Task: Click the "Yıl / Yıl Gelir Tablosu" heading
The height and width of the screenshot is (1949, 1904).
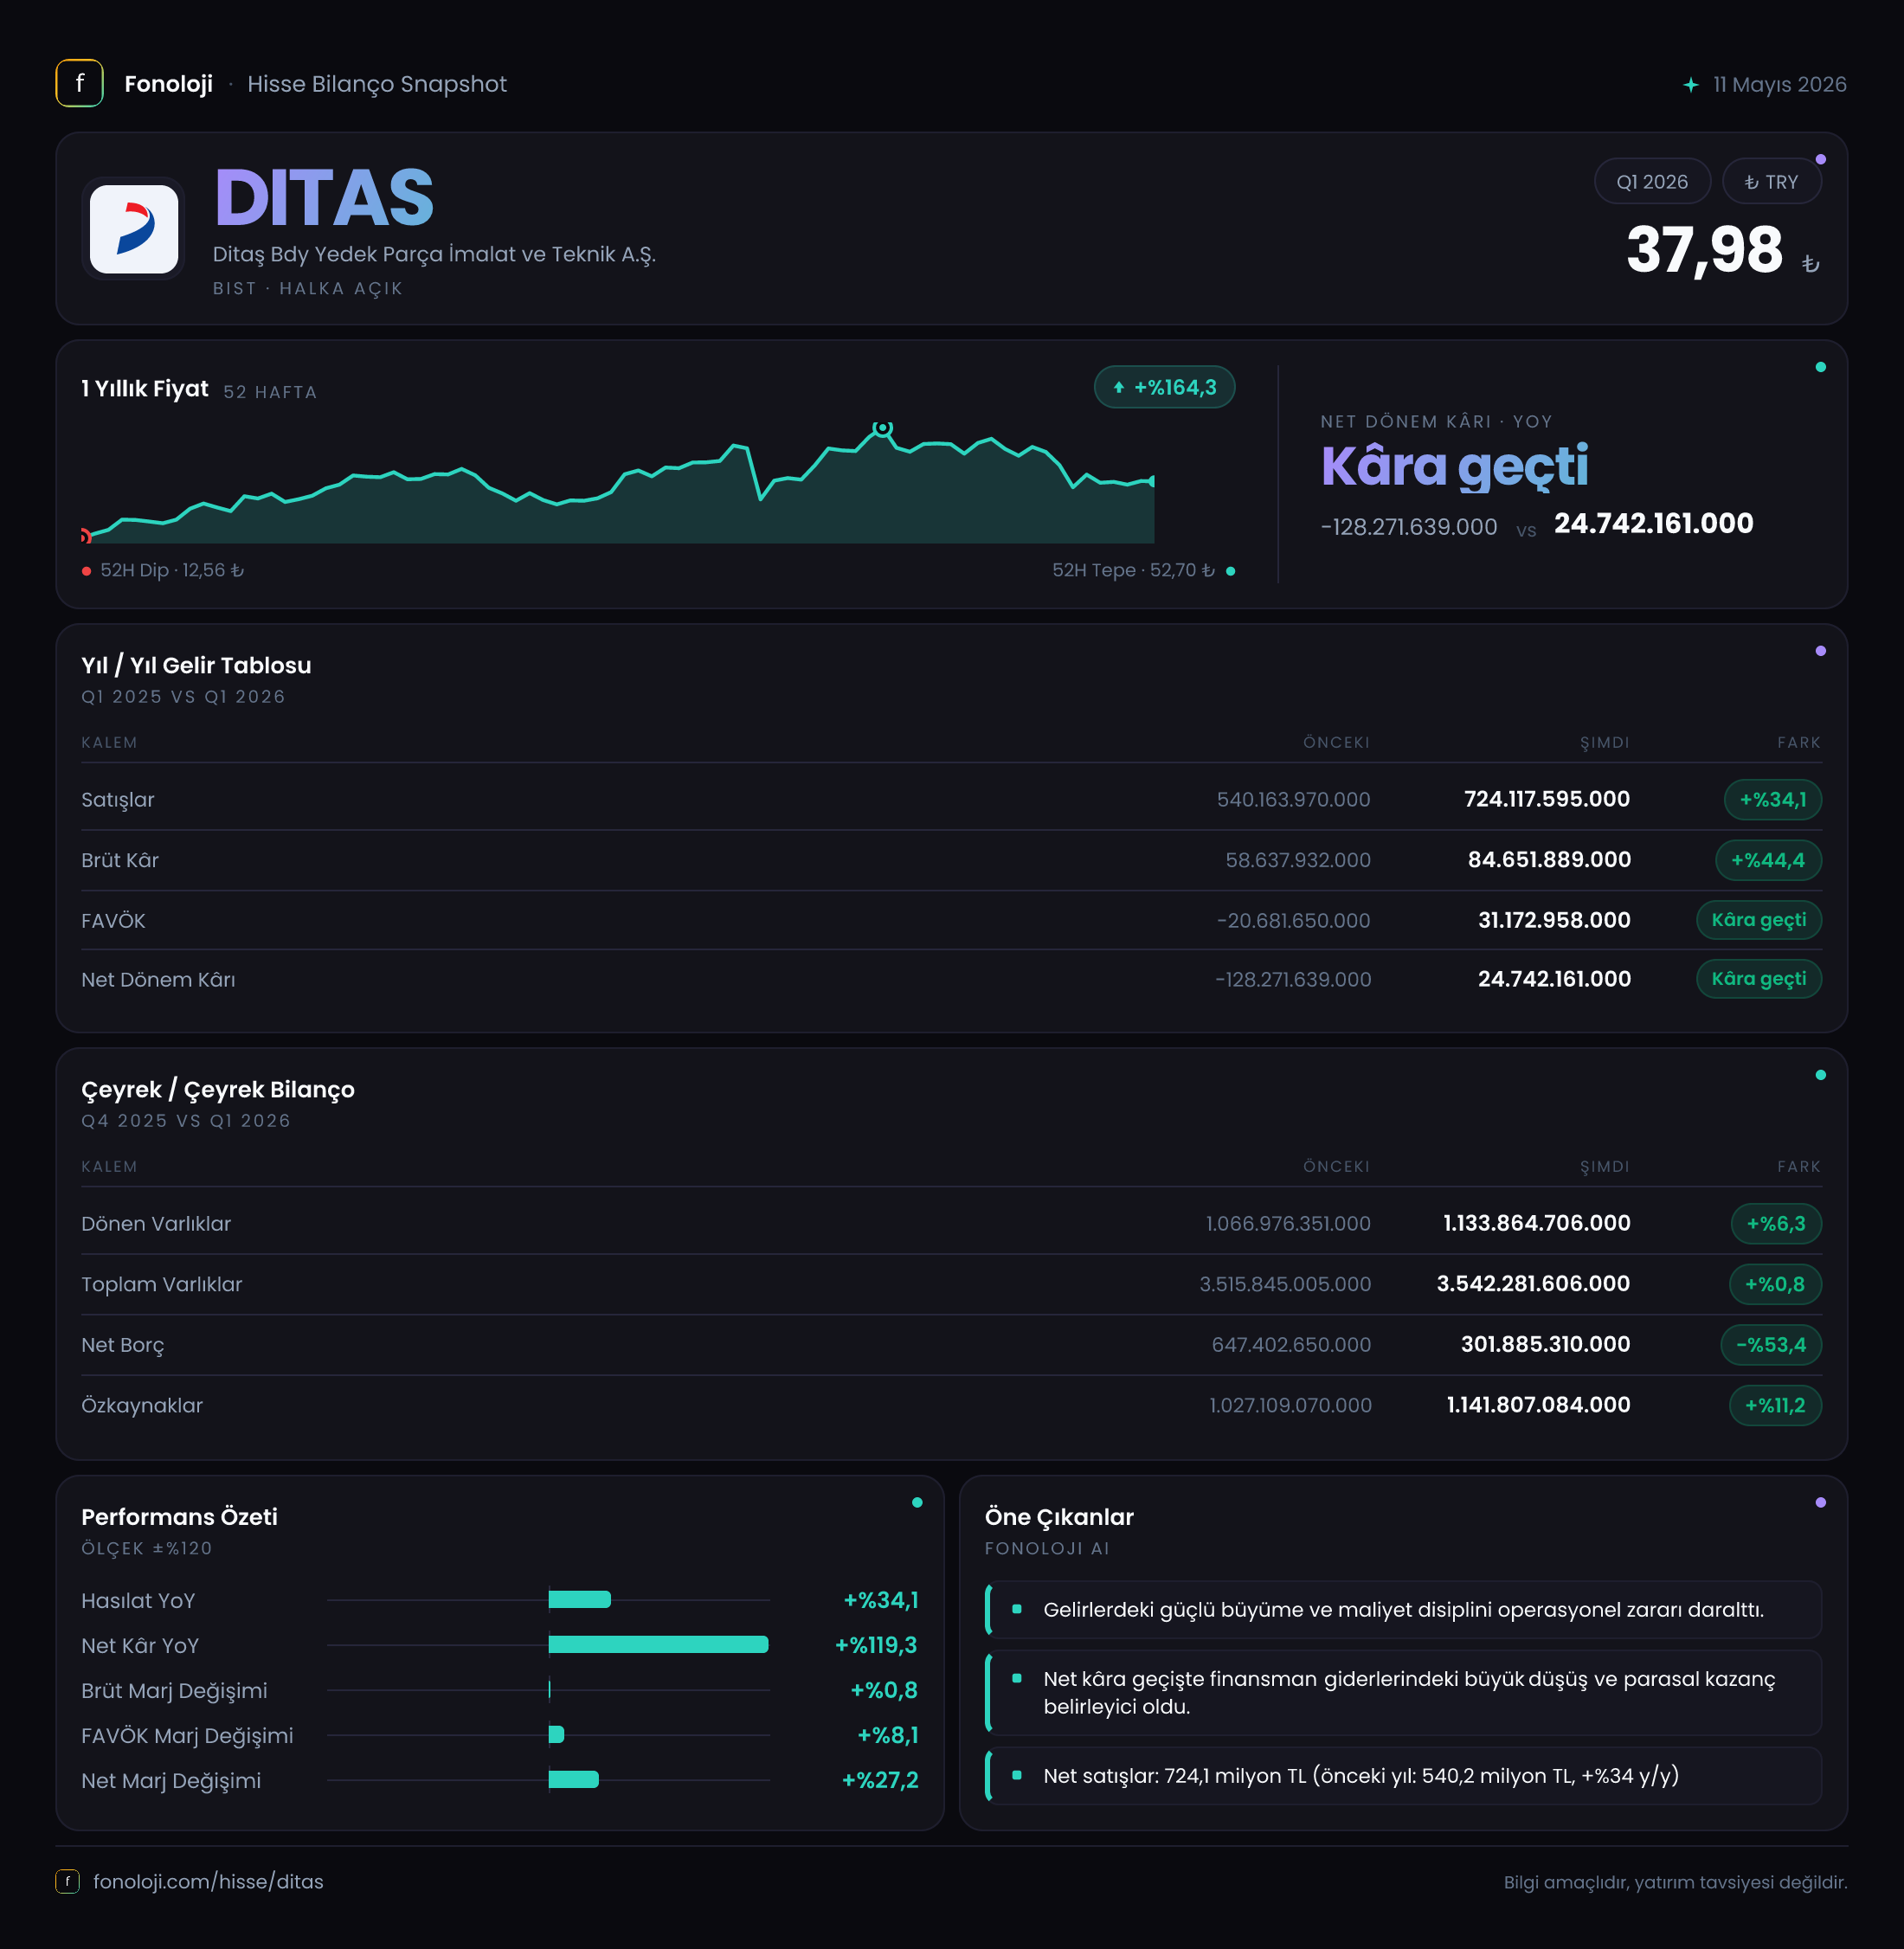Action: tap(196, 666)
